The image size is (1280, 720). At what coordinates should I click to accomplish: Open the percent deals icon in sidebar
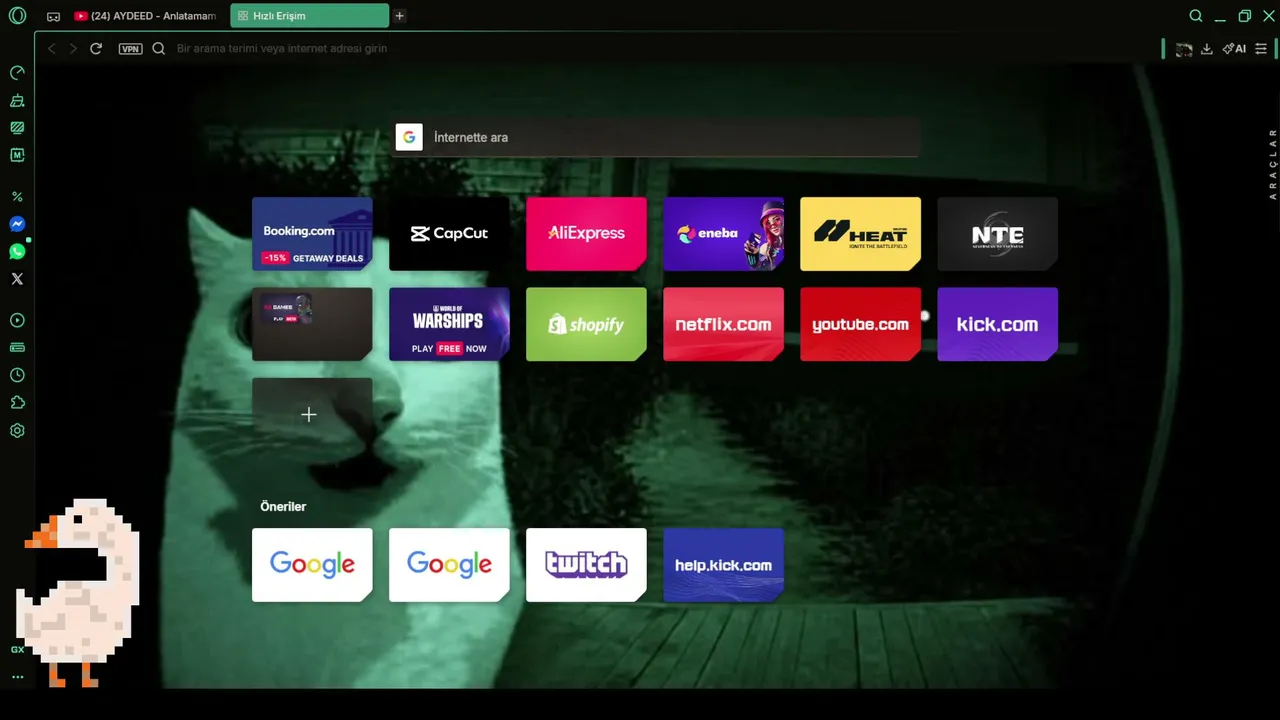[x=17, y=197]
